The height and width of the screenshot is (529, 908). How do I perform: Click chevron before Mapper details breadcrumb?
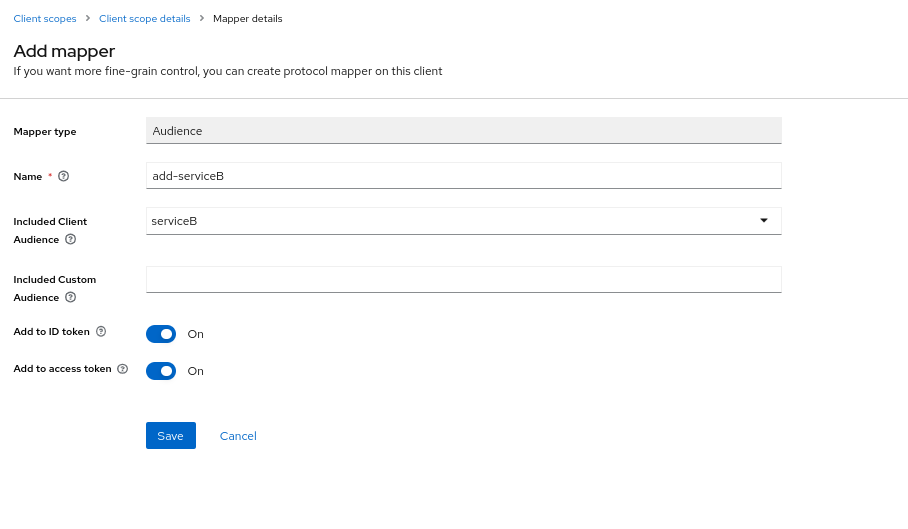point(202,18)
